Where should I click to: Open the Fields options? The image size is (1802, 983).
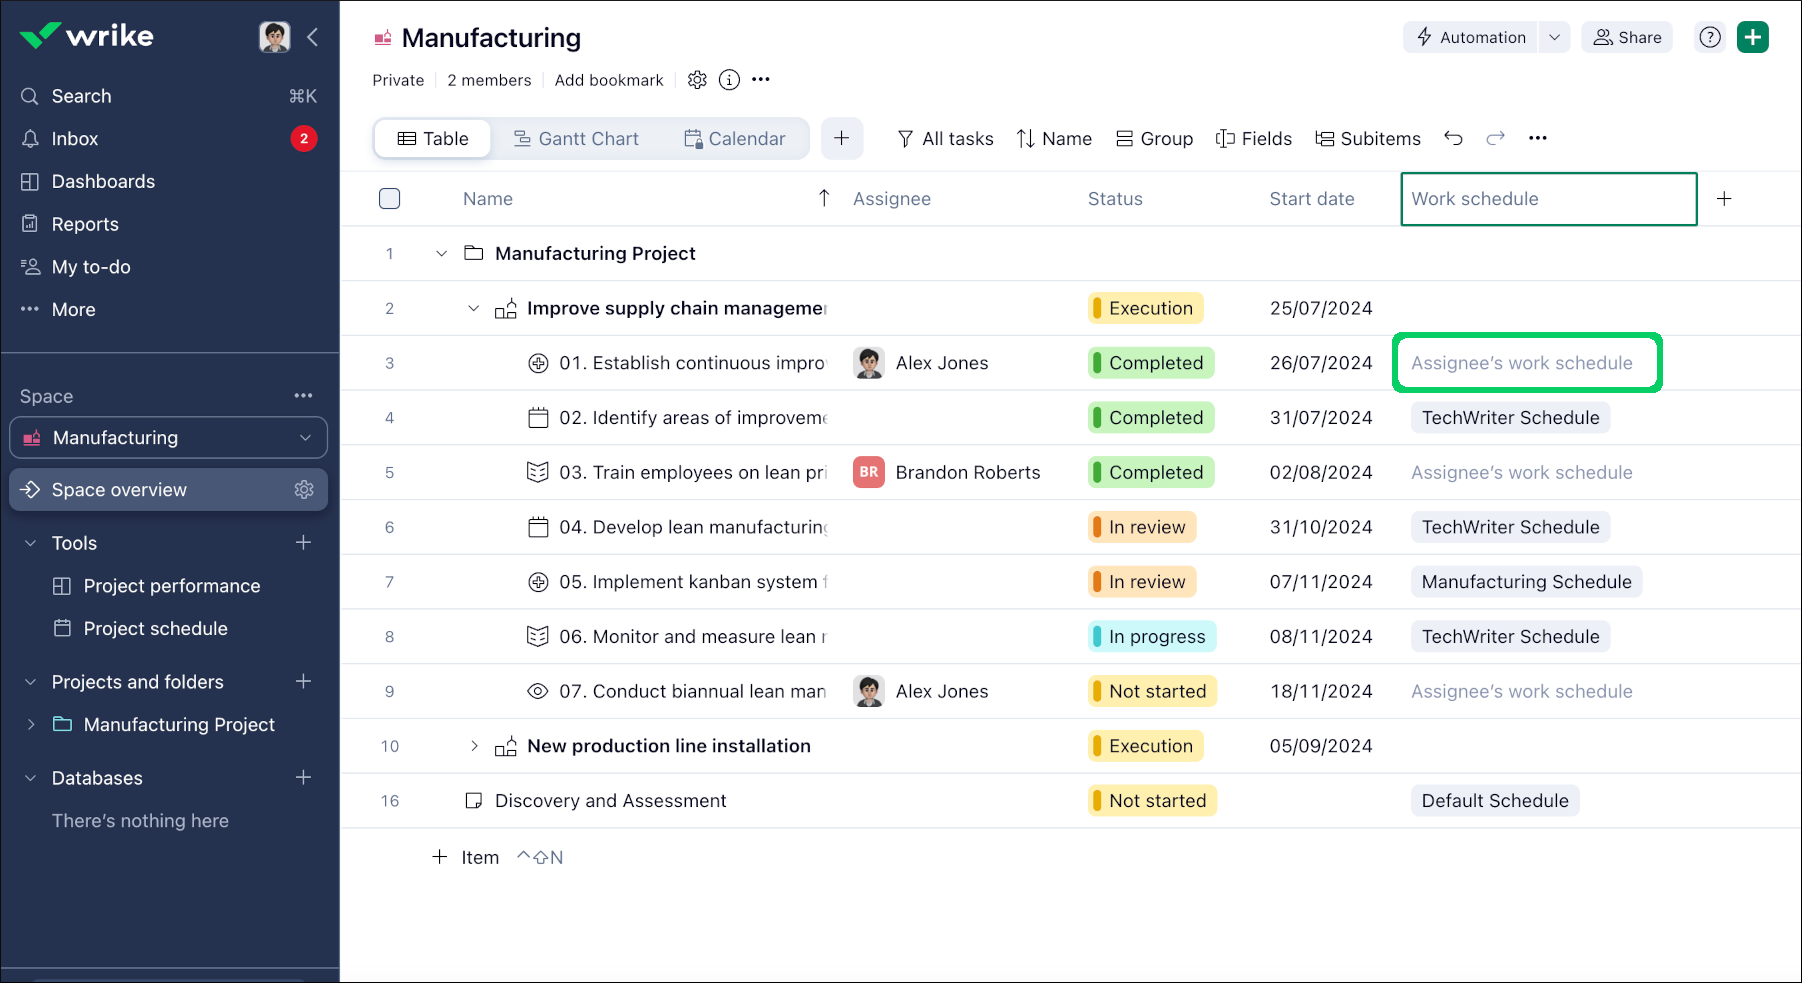tap(1253, 138)
